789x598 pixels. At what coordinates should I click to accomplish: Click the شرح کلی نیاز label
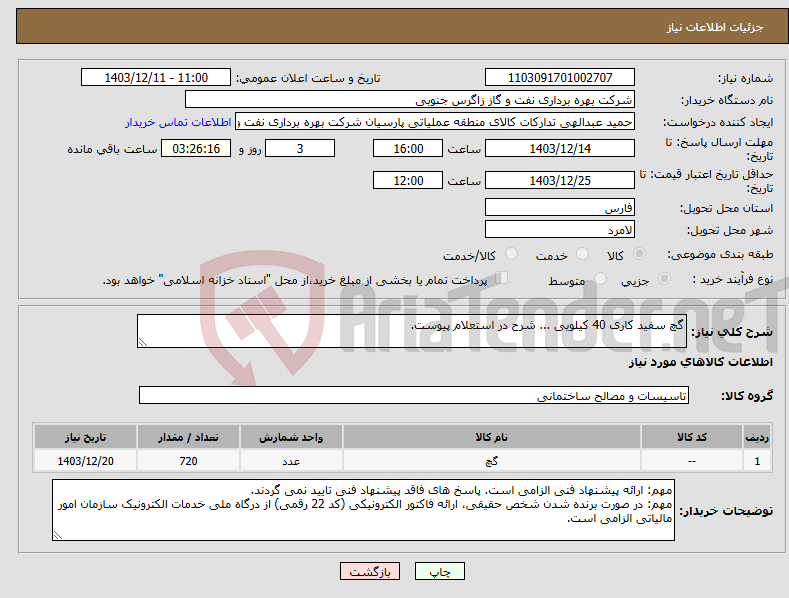(x=732, y=332)
